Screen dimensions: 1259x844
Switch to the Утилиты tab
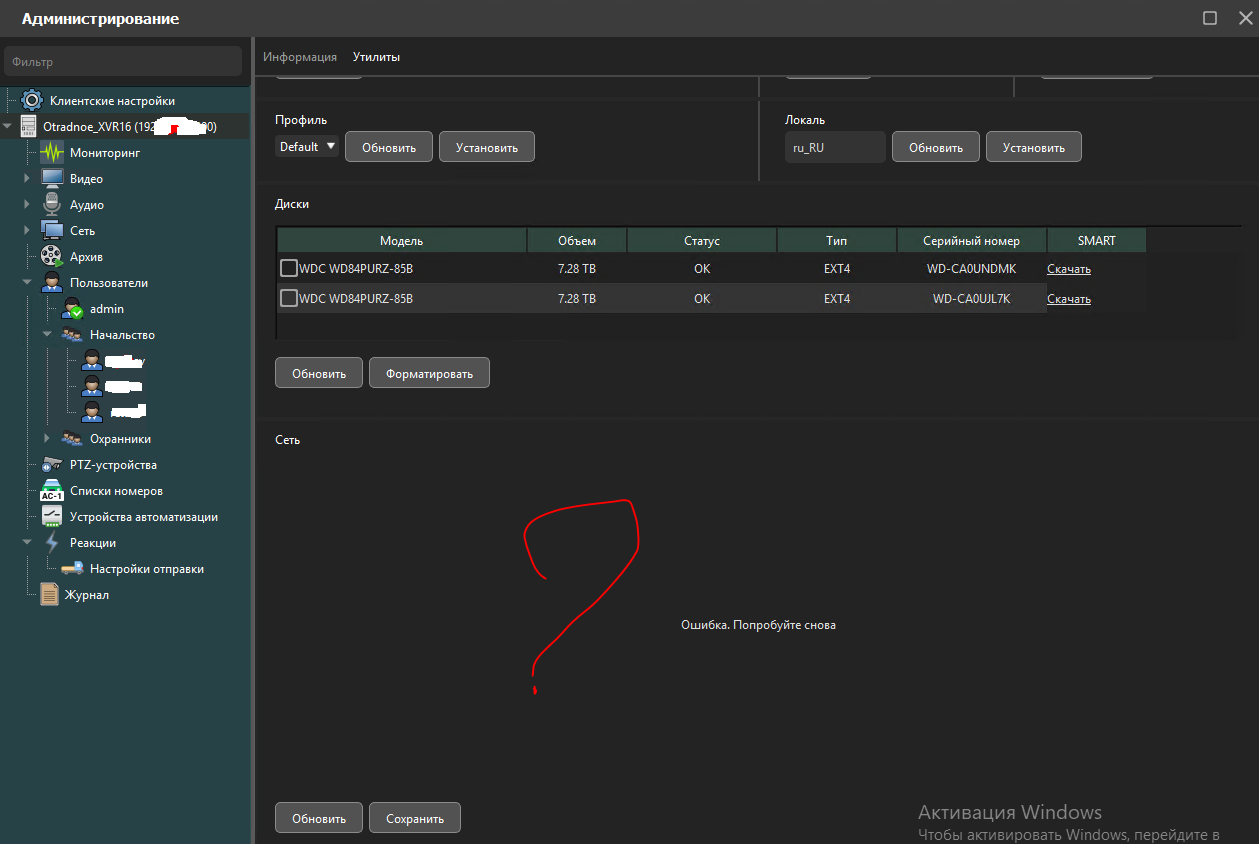[376, 57]
